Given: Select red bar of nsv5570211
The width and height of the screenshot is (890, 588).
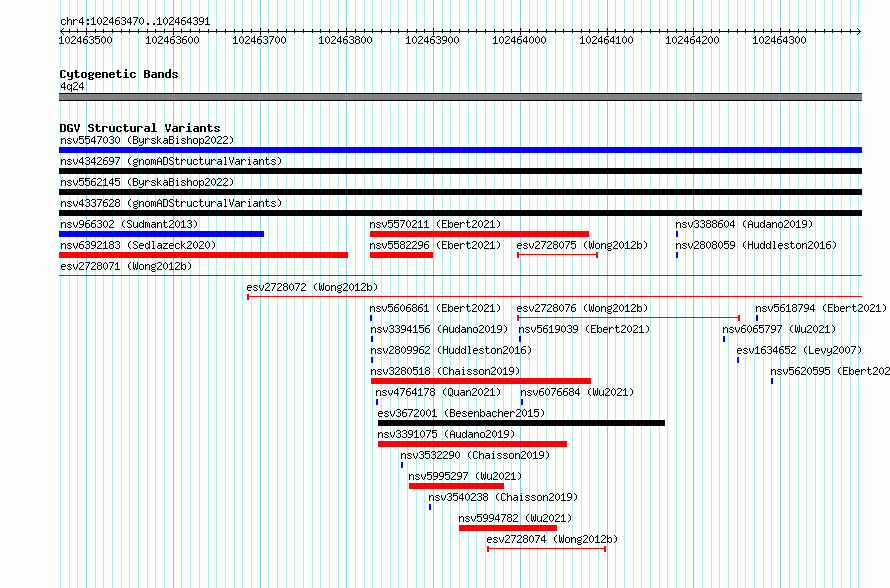Looking at the screenshot, I should point(479,234).
